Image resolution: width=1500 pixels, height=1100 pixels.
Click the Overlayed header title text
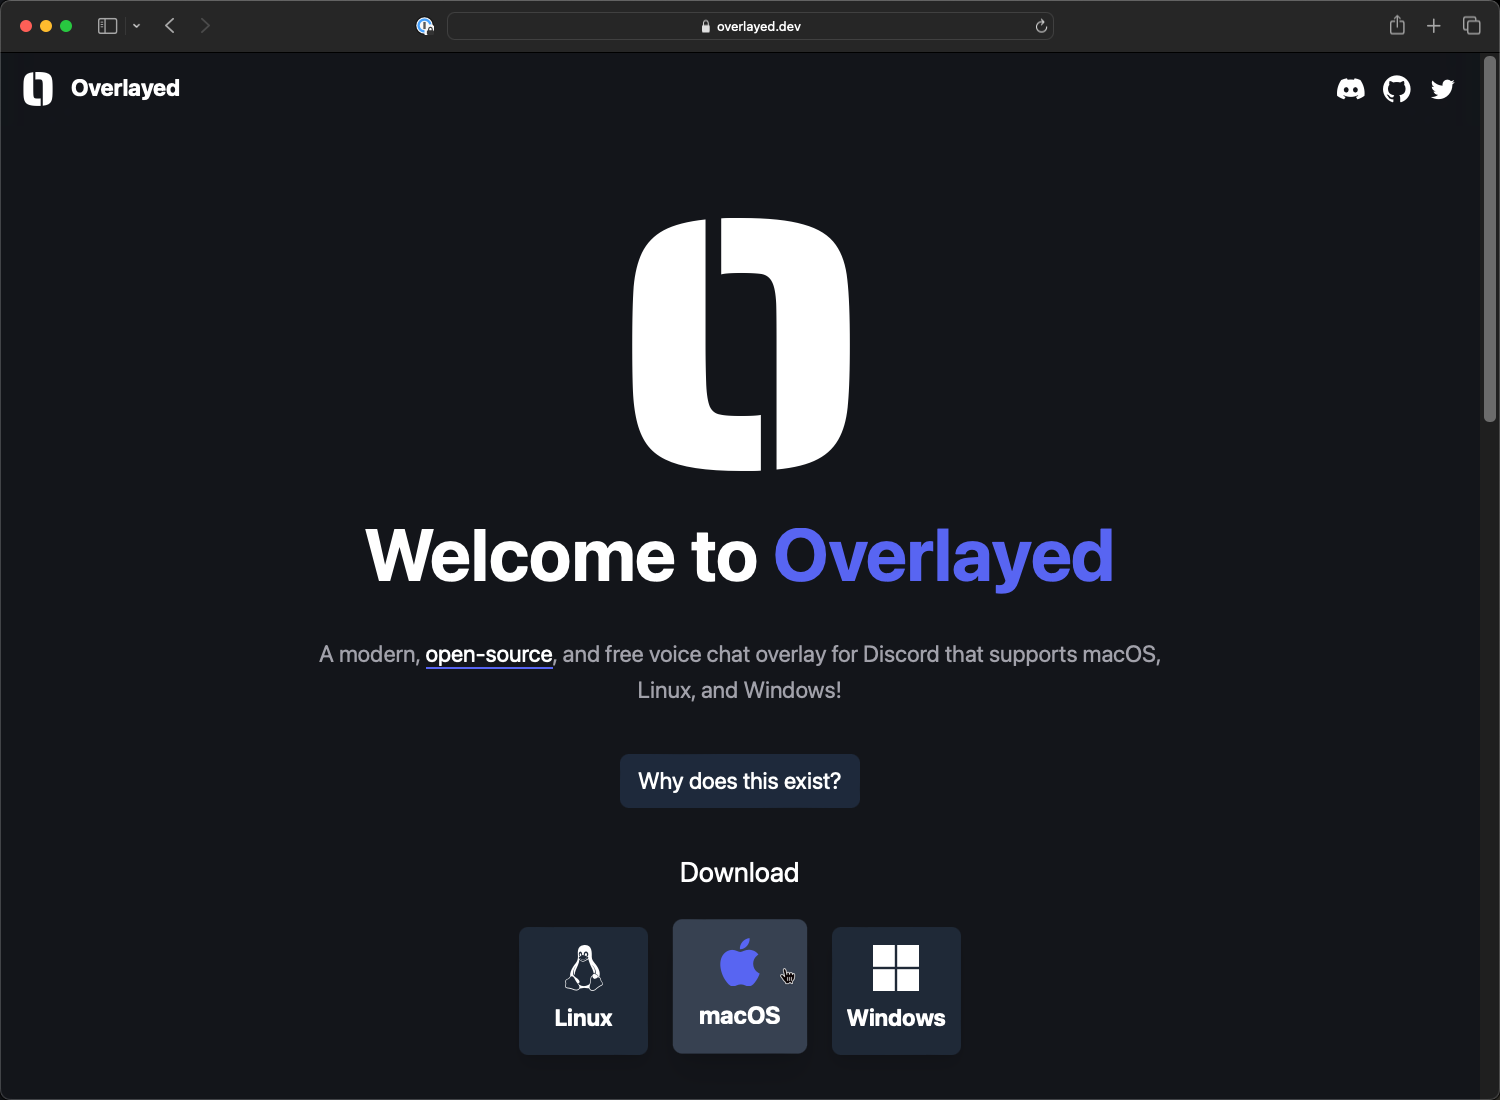click(x=125, y=88)
